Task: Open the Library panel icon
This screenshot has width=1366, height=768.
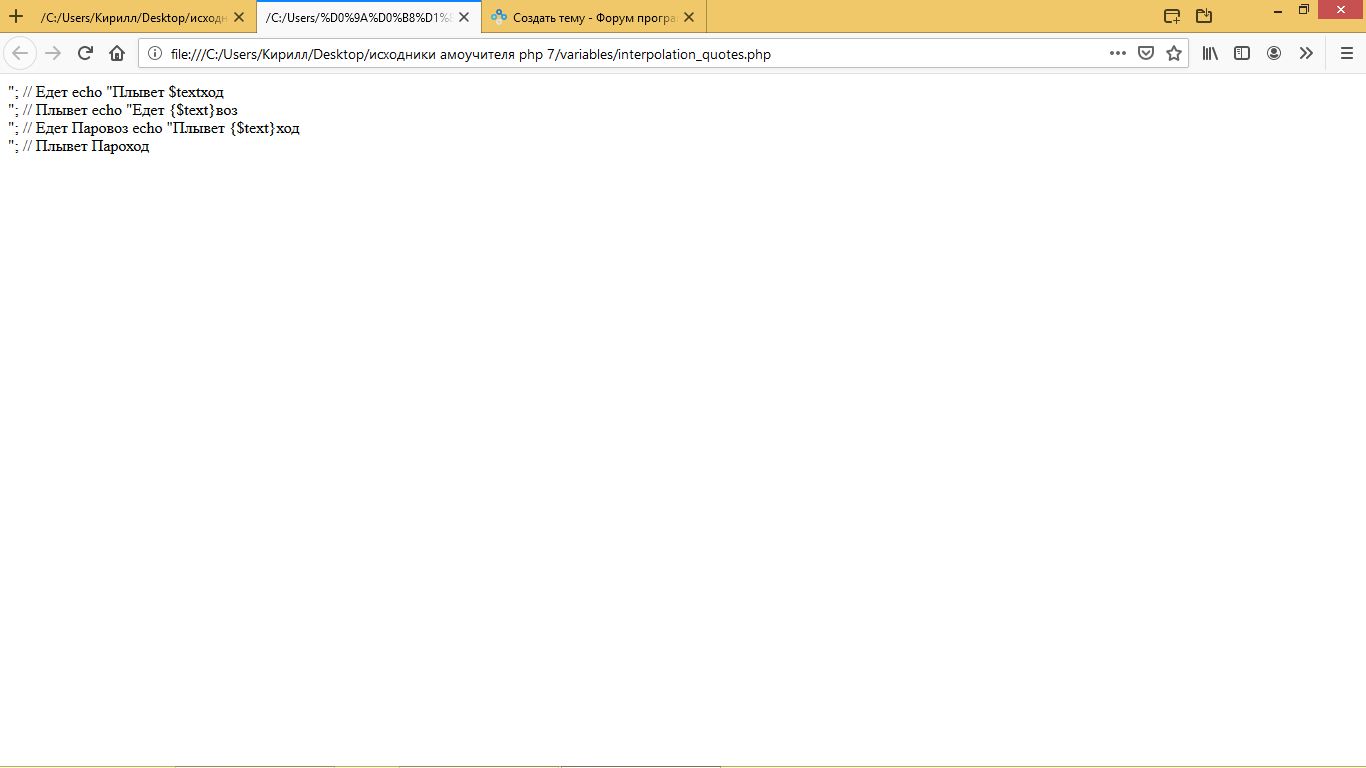Action: [x=1210, y=53]
